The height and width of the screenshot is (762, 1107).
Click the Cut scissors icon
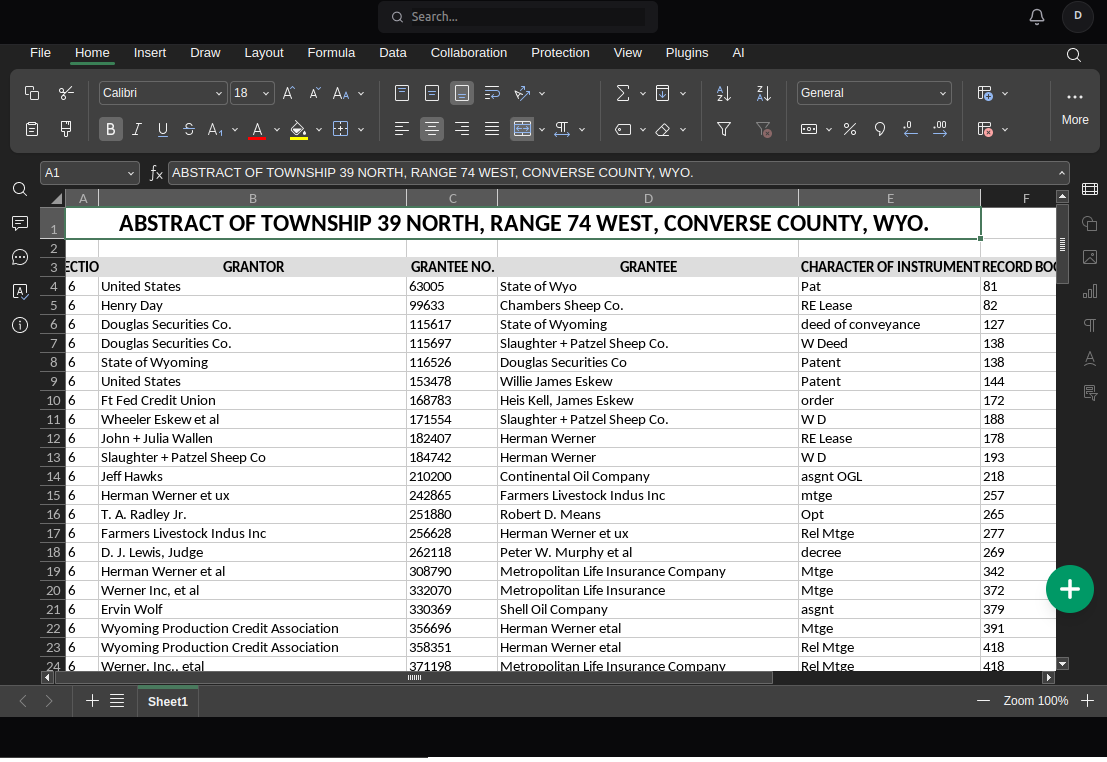(66, 93)
